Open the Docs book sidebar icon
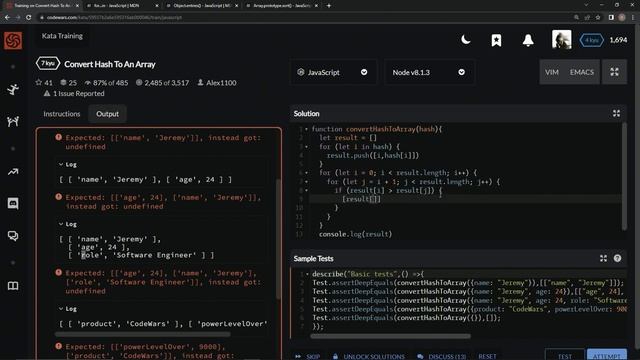This screenshot has height=360, width=640. (13, 285)
